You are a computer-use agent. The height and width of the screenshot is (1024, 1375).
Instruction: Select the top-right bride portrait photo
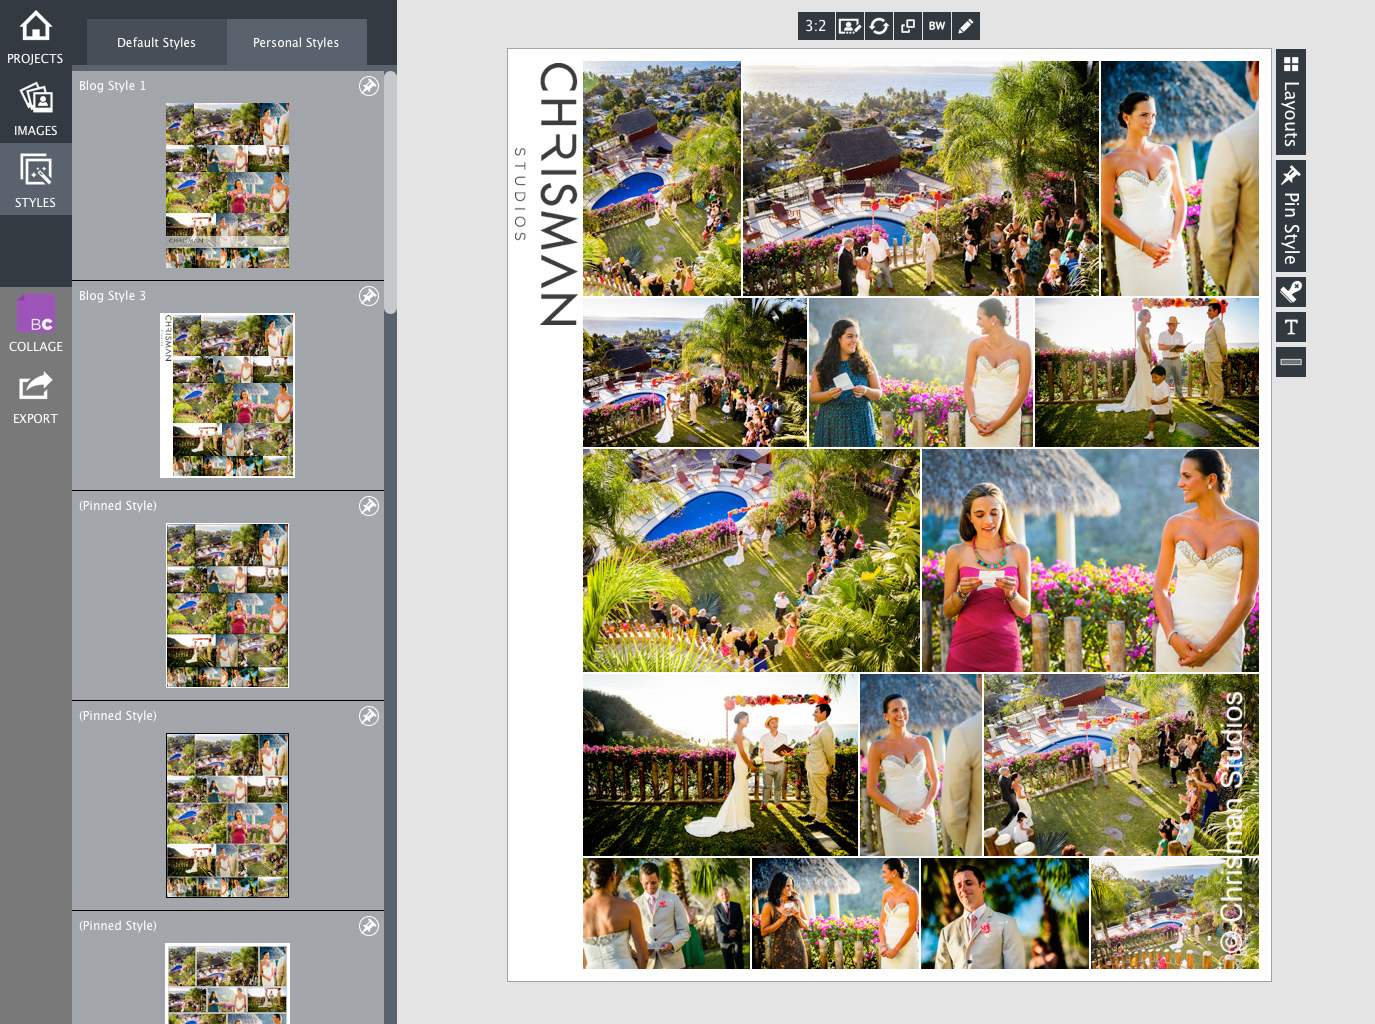pos(1180,178)
